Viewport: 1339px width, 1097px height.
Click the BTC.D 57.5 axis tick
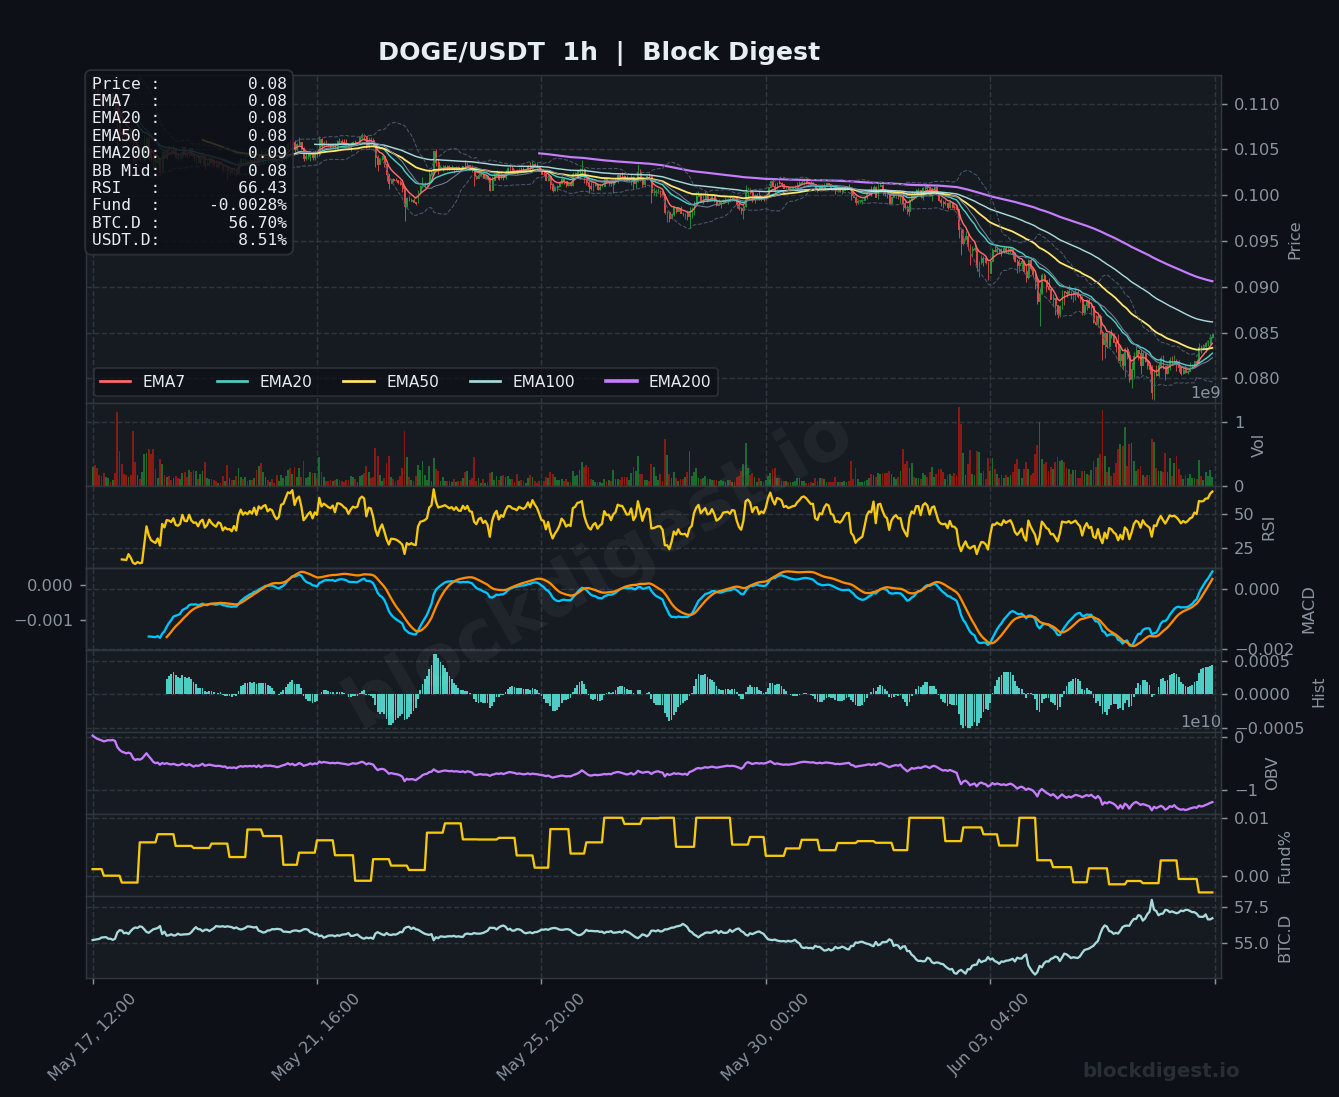[x=1251, y=908]
